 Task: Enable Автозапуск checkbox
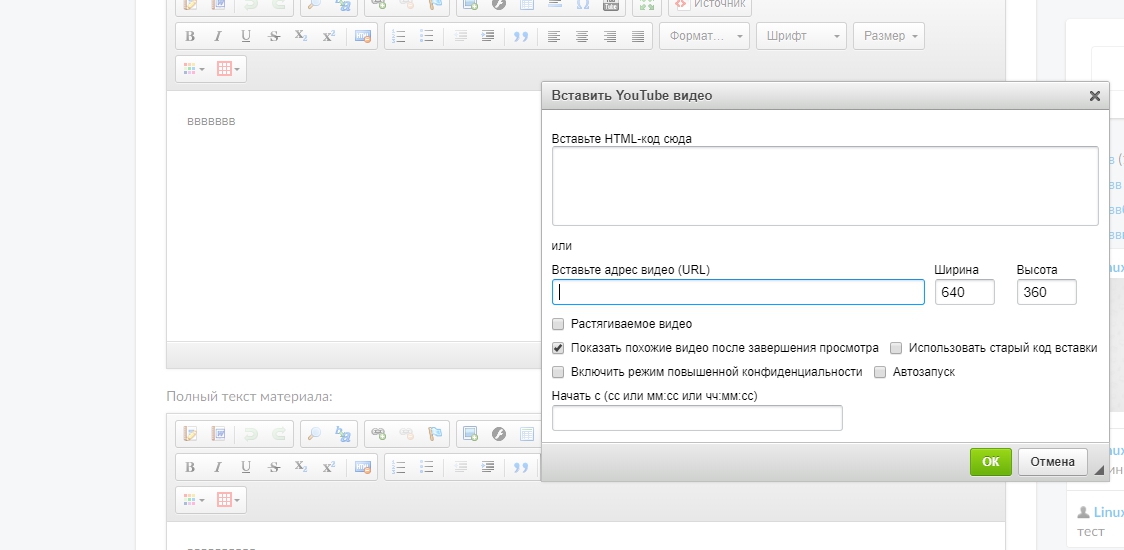(x=880, y=372)
